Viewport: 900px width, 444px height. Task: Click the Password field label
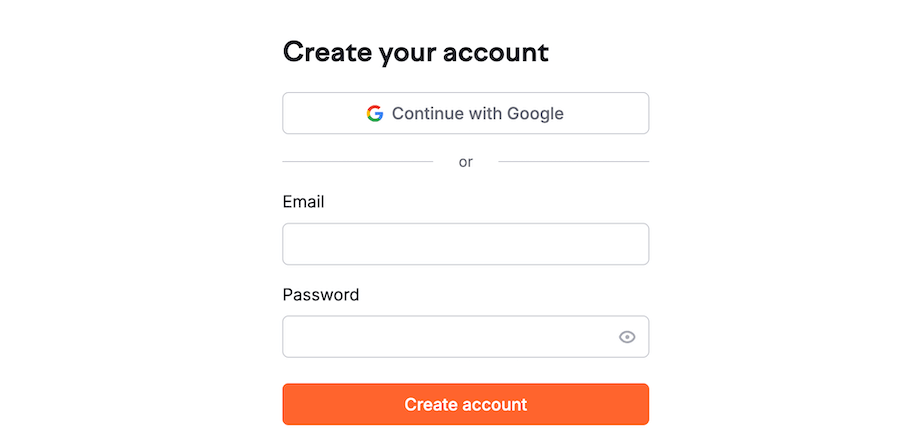[320, 295]
